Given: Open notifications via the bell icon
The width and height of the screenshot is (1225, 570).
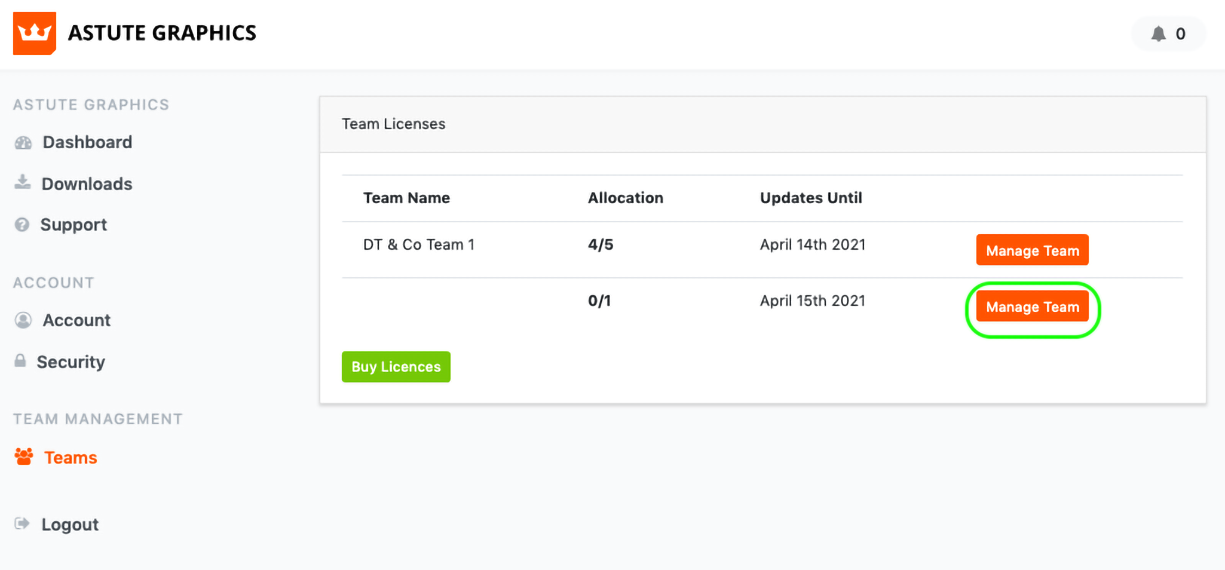Looking at the screenshot, I should [x=1158, y=34].
